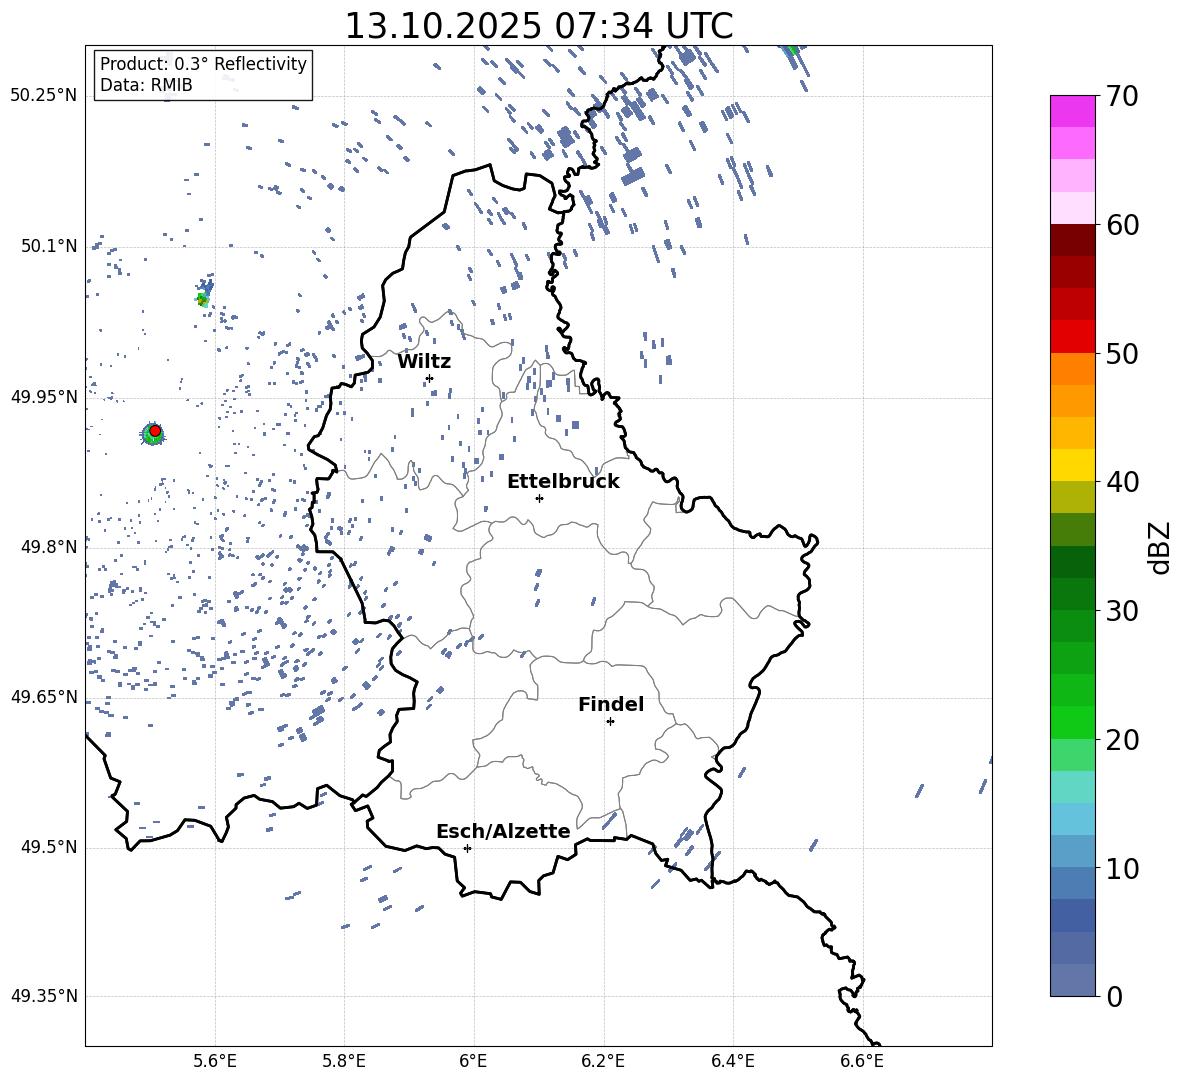Click the Findel city label
The height and width of the screenshot is (1081, 1184).
click(610, 705)
